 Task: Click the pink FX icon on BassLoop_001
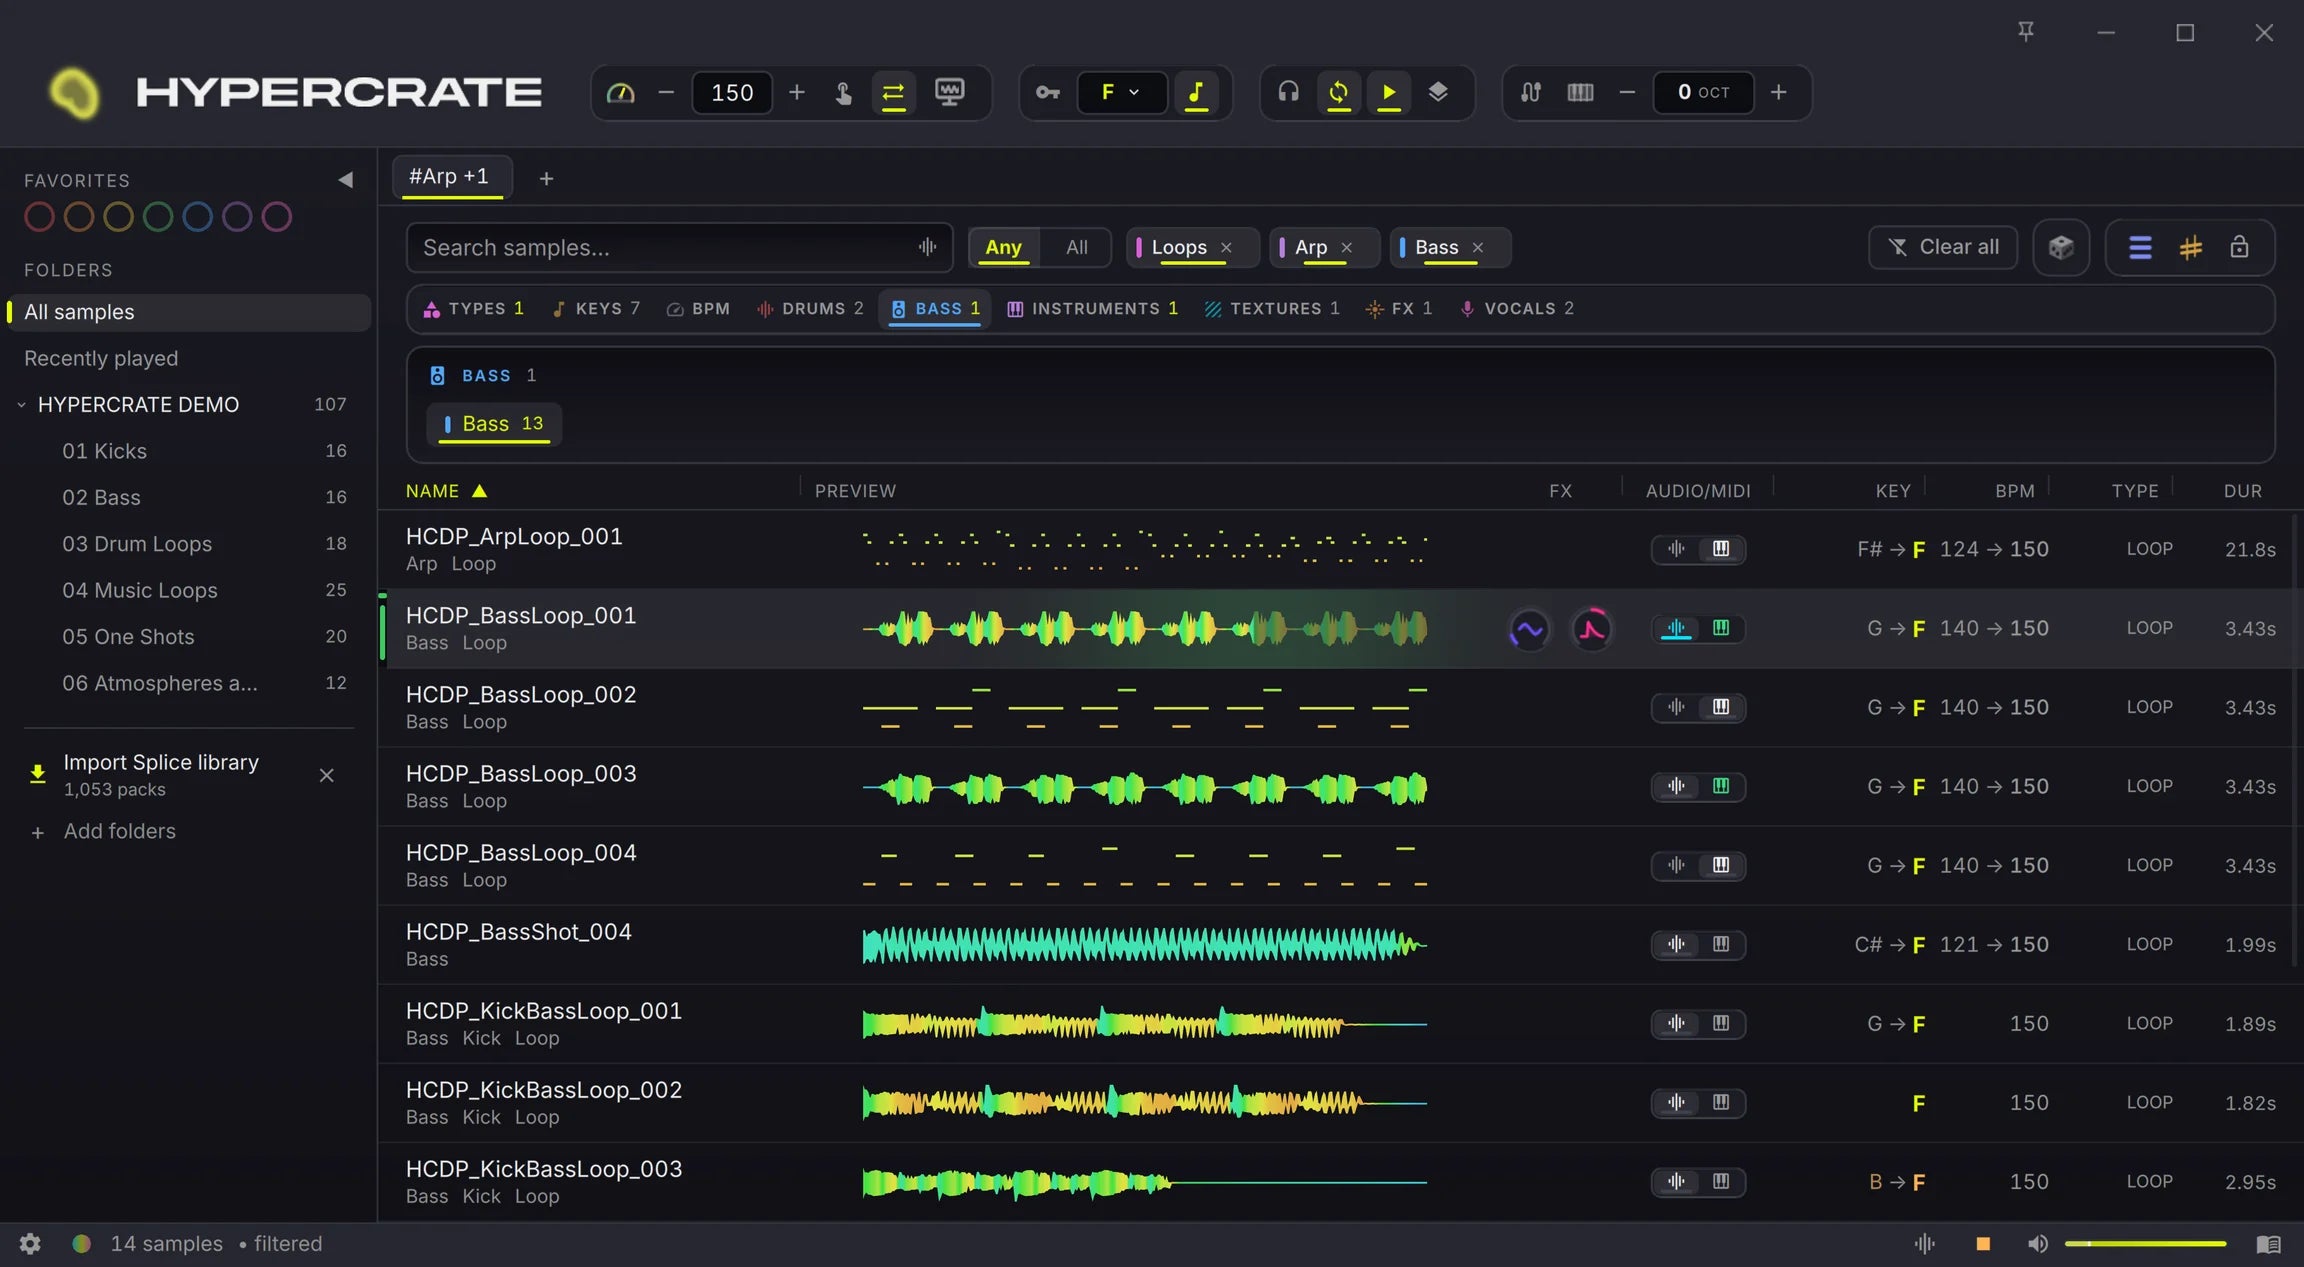1591,629
